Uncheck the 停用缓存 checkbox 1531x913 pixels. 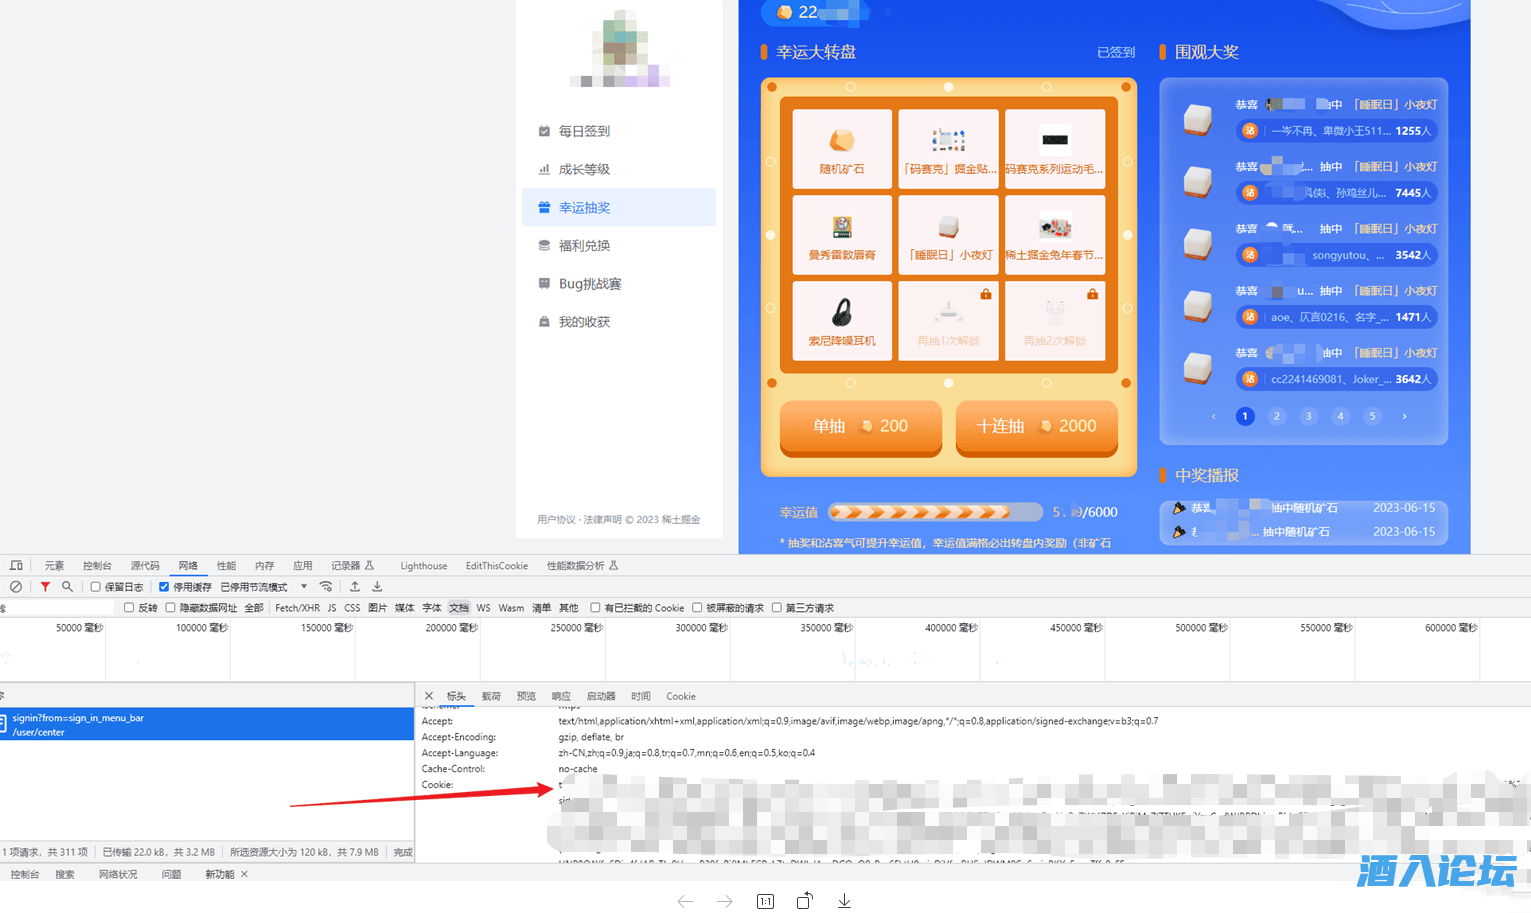pos(164,587)
